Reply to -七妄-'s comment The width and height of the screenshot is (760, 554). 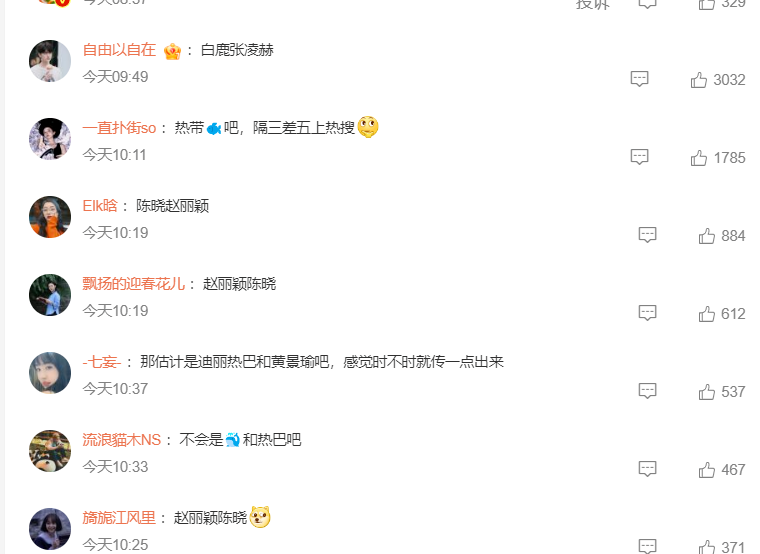(x=648, y=391)
